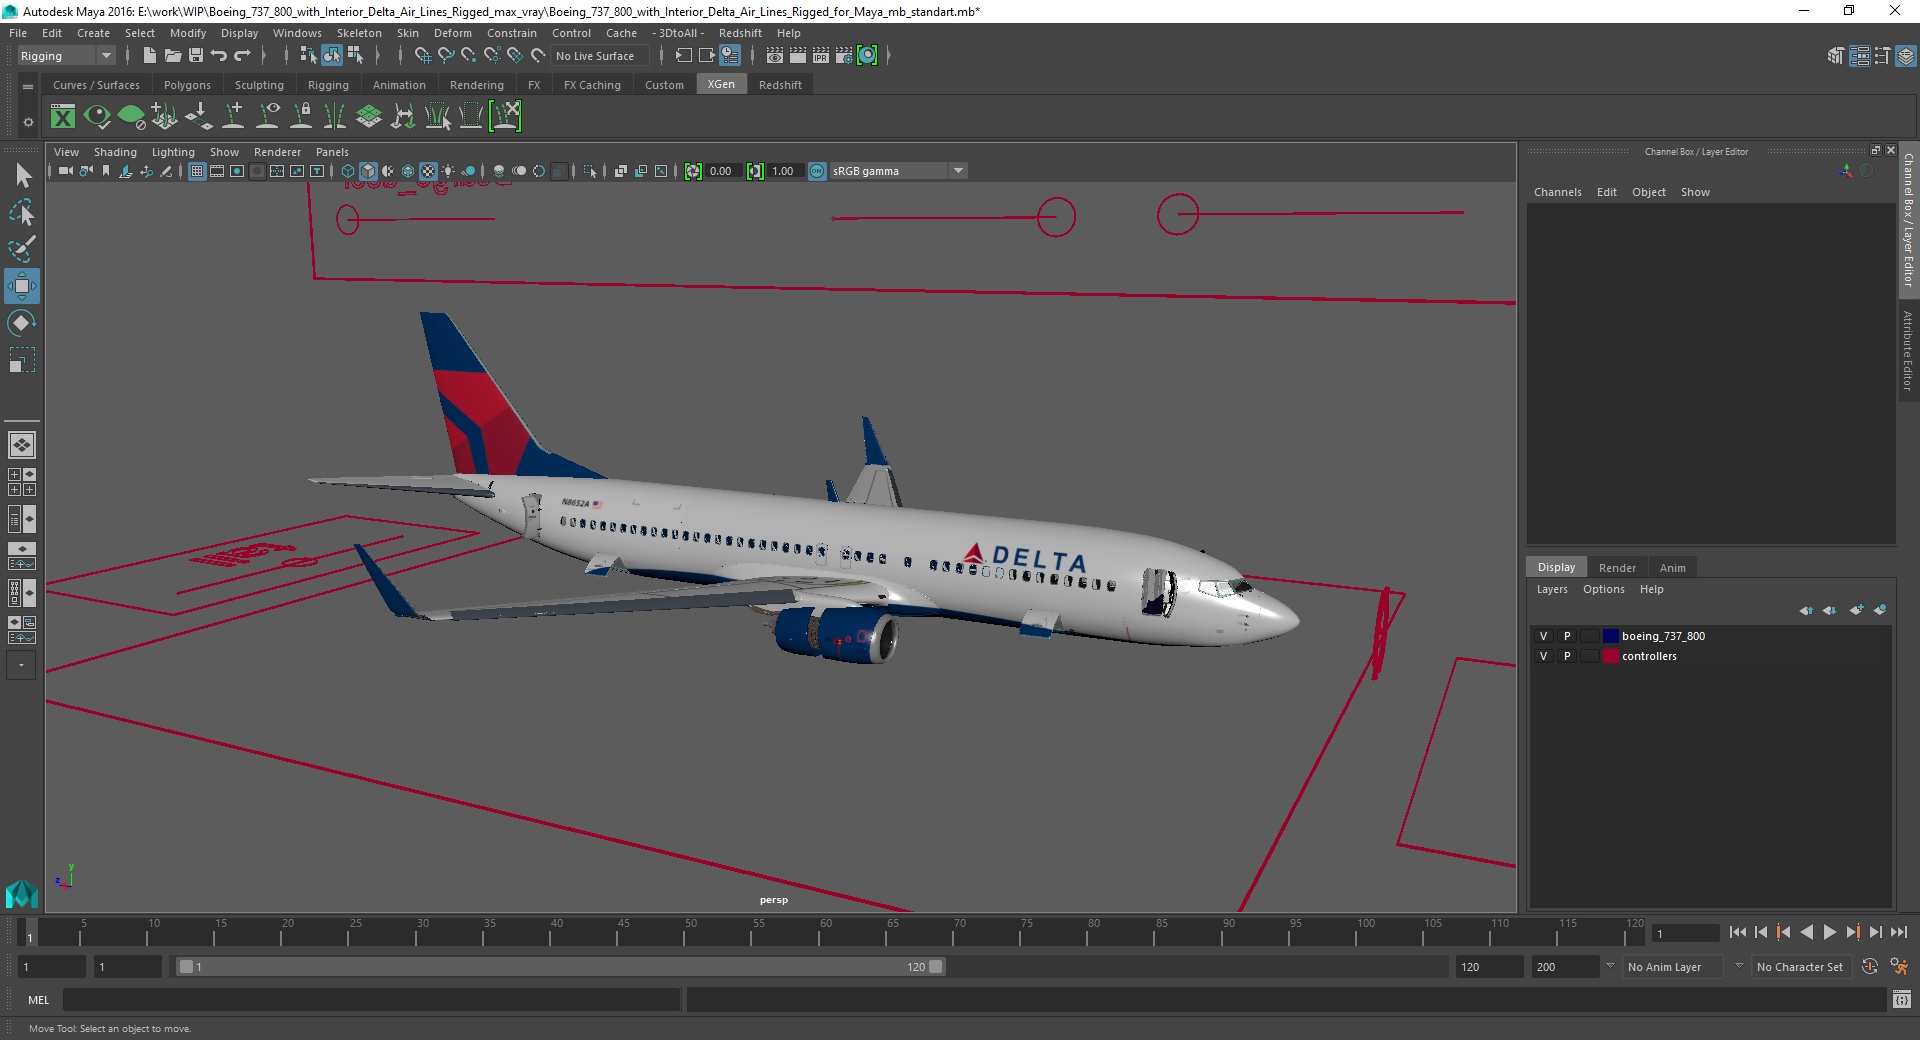Toggle view color management ON button
This screenshot has height=1040, width=1920.
tap(817, 171)
